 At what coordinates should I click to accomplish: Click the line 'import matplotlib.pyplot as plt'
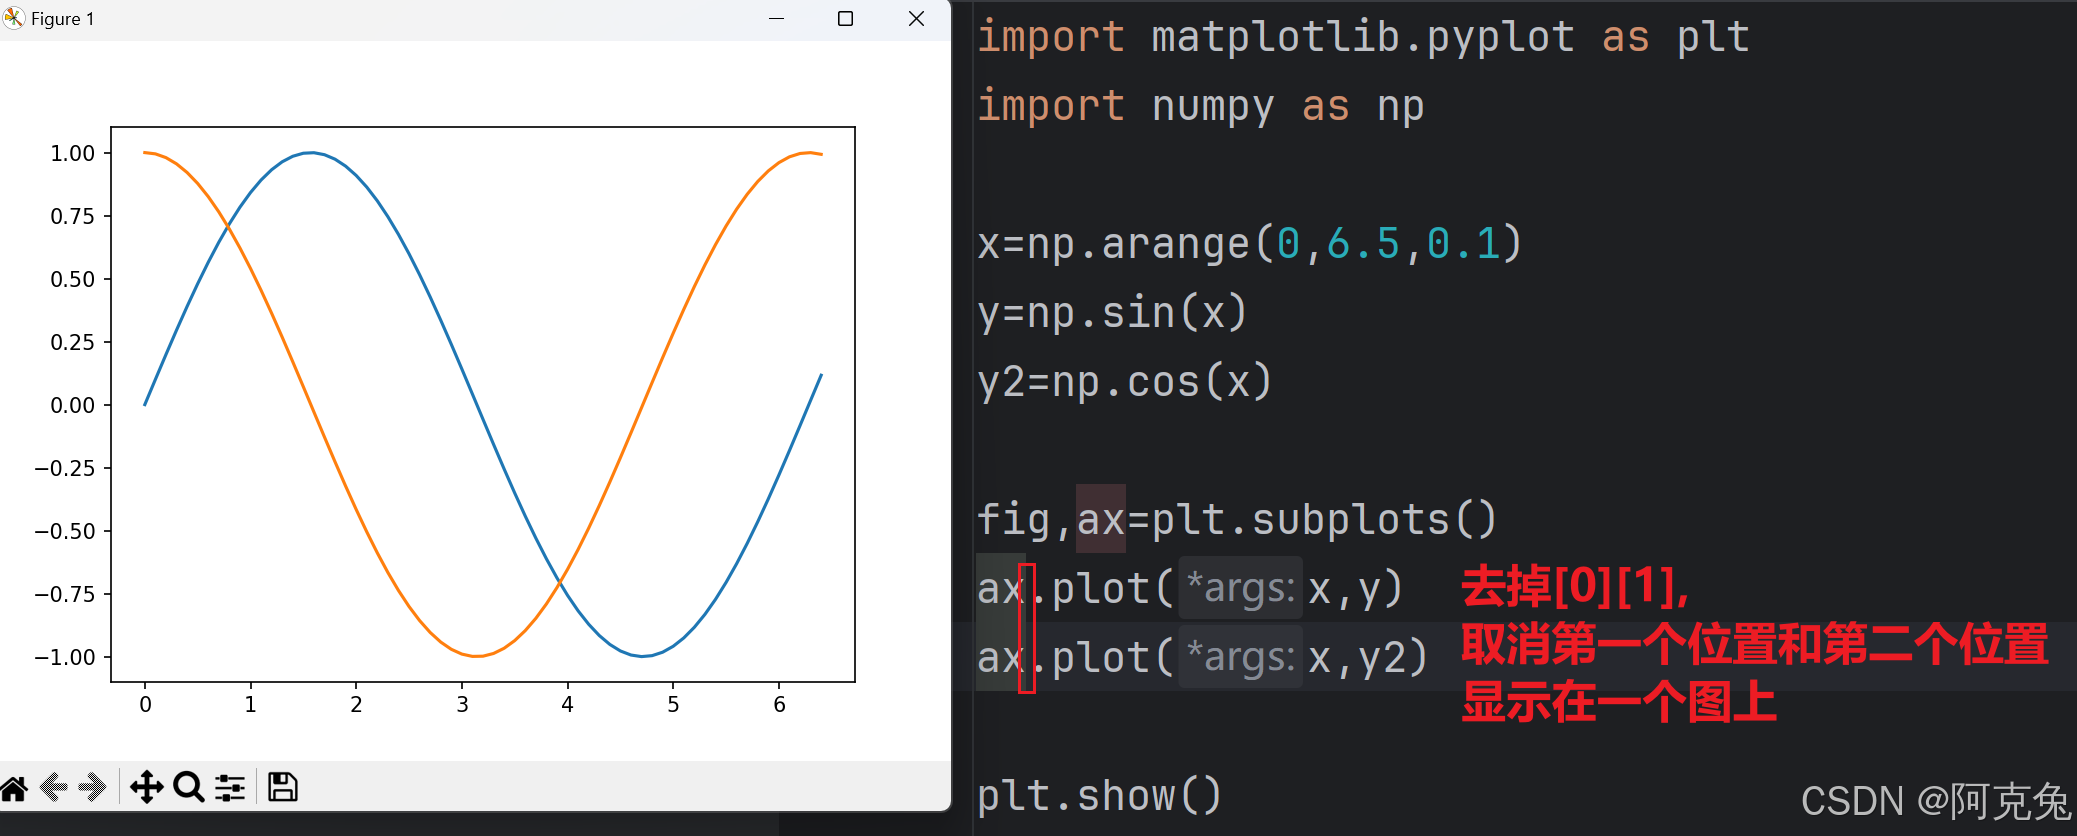coord(1363,37)
